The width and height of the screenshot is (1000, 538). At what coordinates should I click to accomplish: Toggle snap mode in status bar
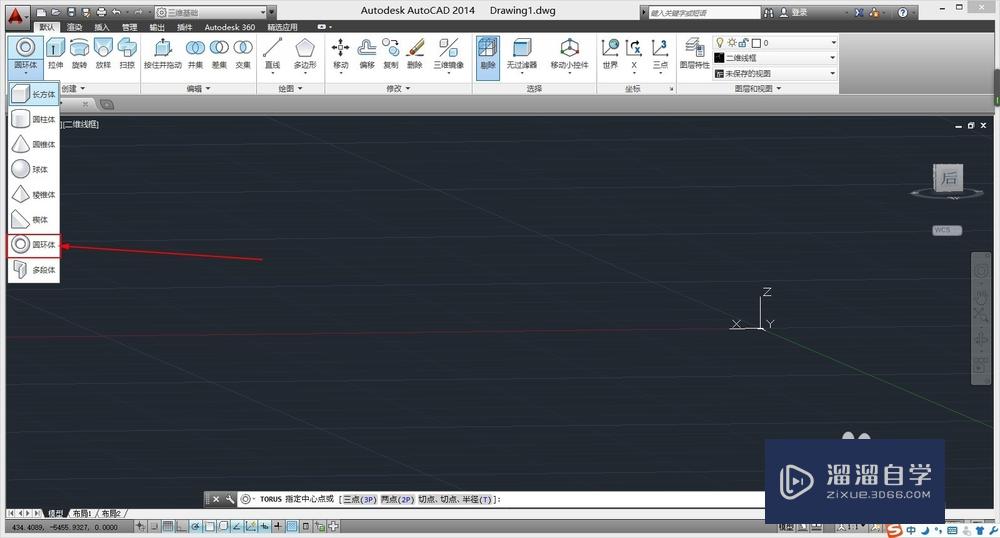pos(154,527)
